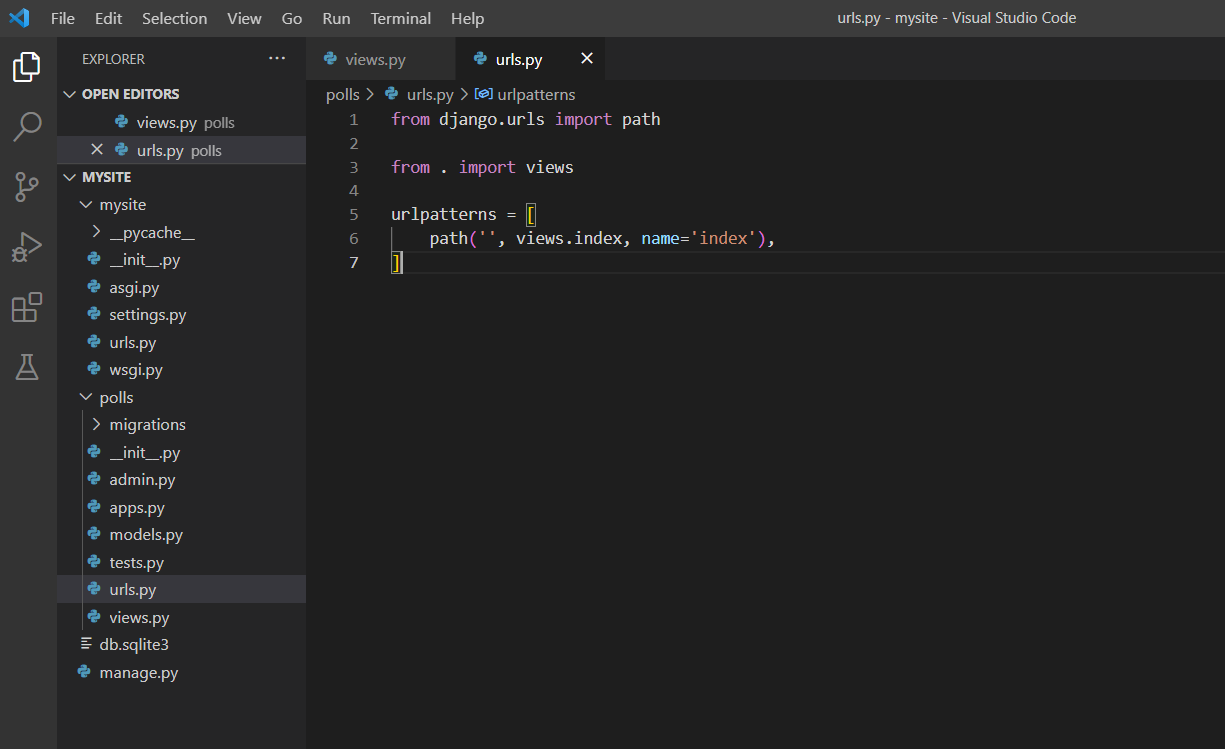The height and width of the screenshot is (749, 1225).
Task: Click Python icon next to models.py
Action: point(95,534)
